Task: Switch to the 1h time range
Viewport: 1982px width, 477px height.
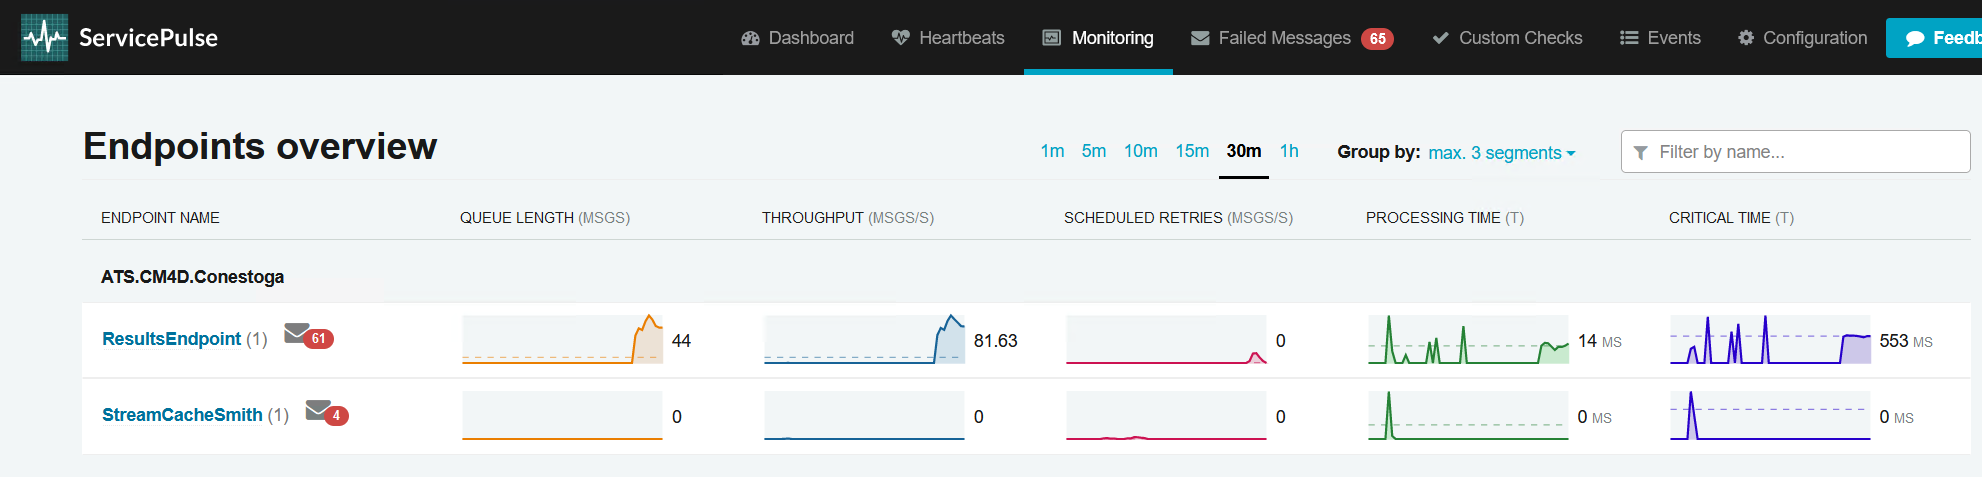Action: tap(1289, 151)
